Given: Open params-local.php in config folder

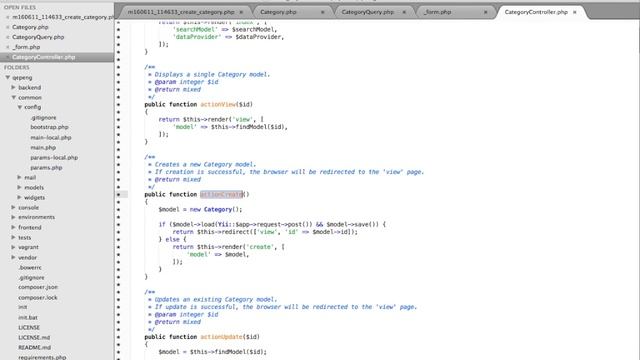Looking at the screenshot, I should [x=54, y=158].
